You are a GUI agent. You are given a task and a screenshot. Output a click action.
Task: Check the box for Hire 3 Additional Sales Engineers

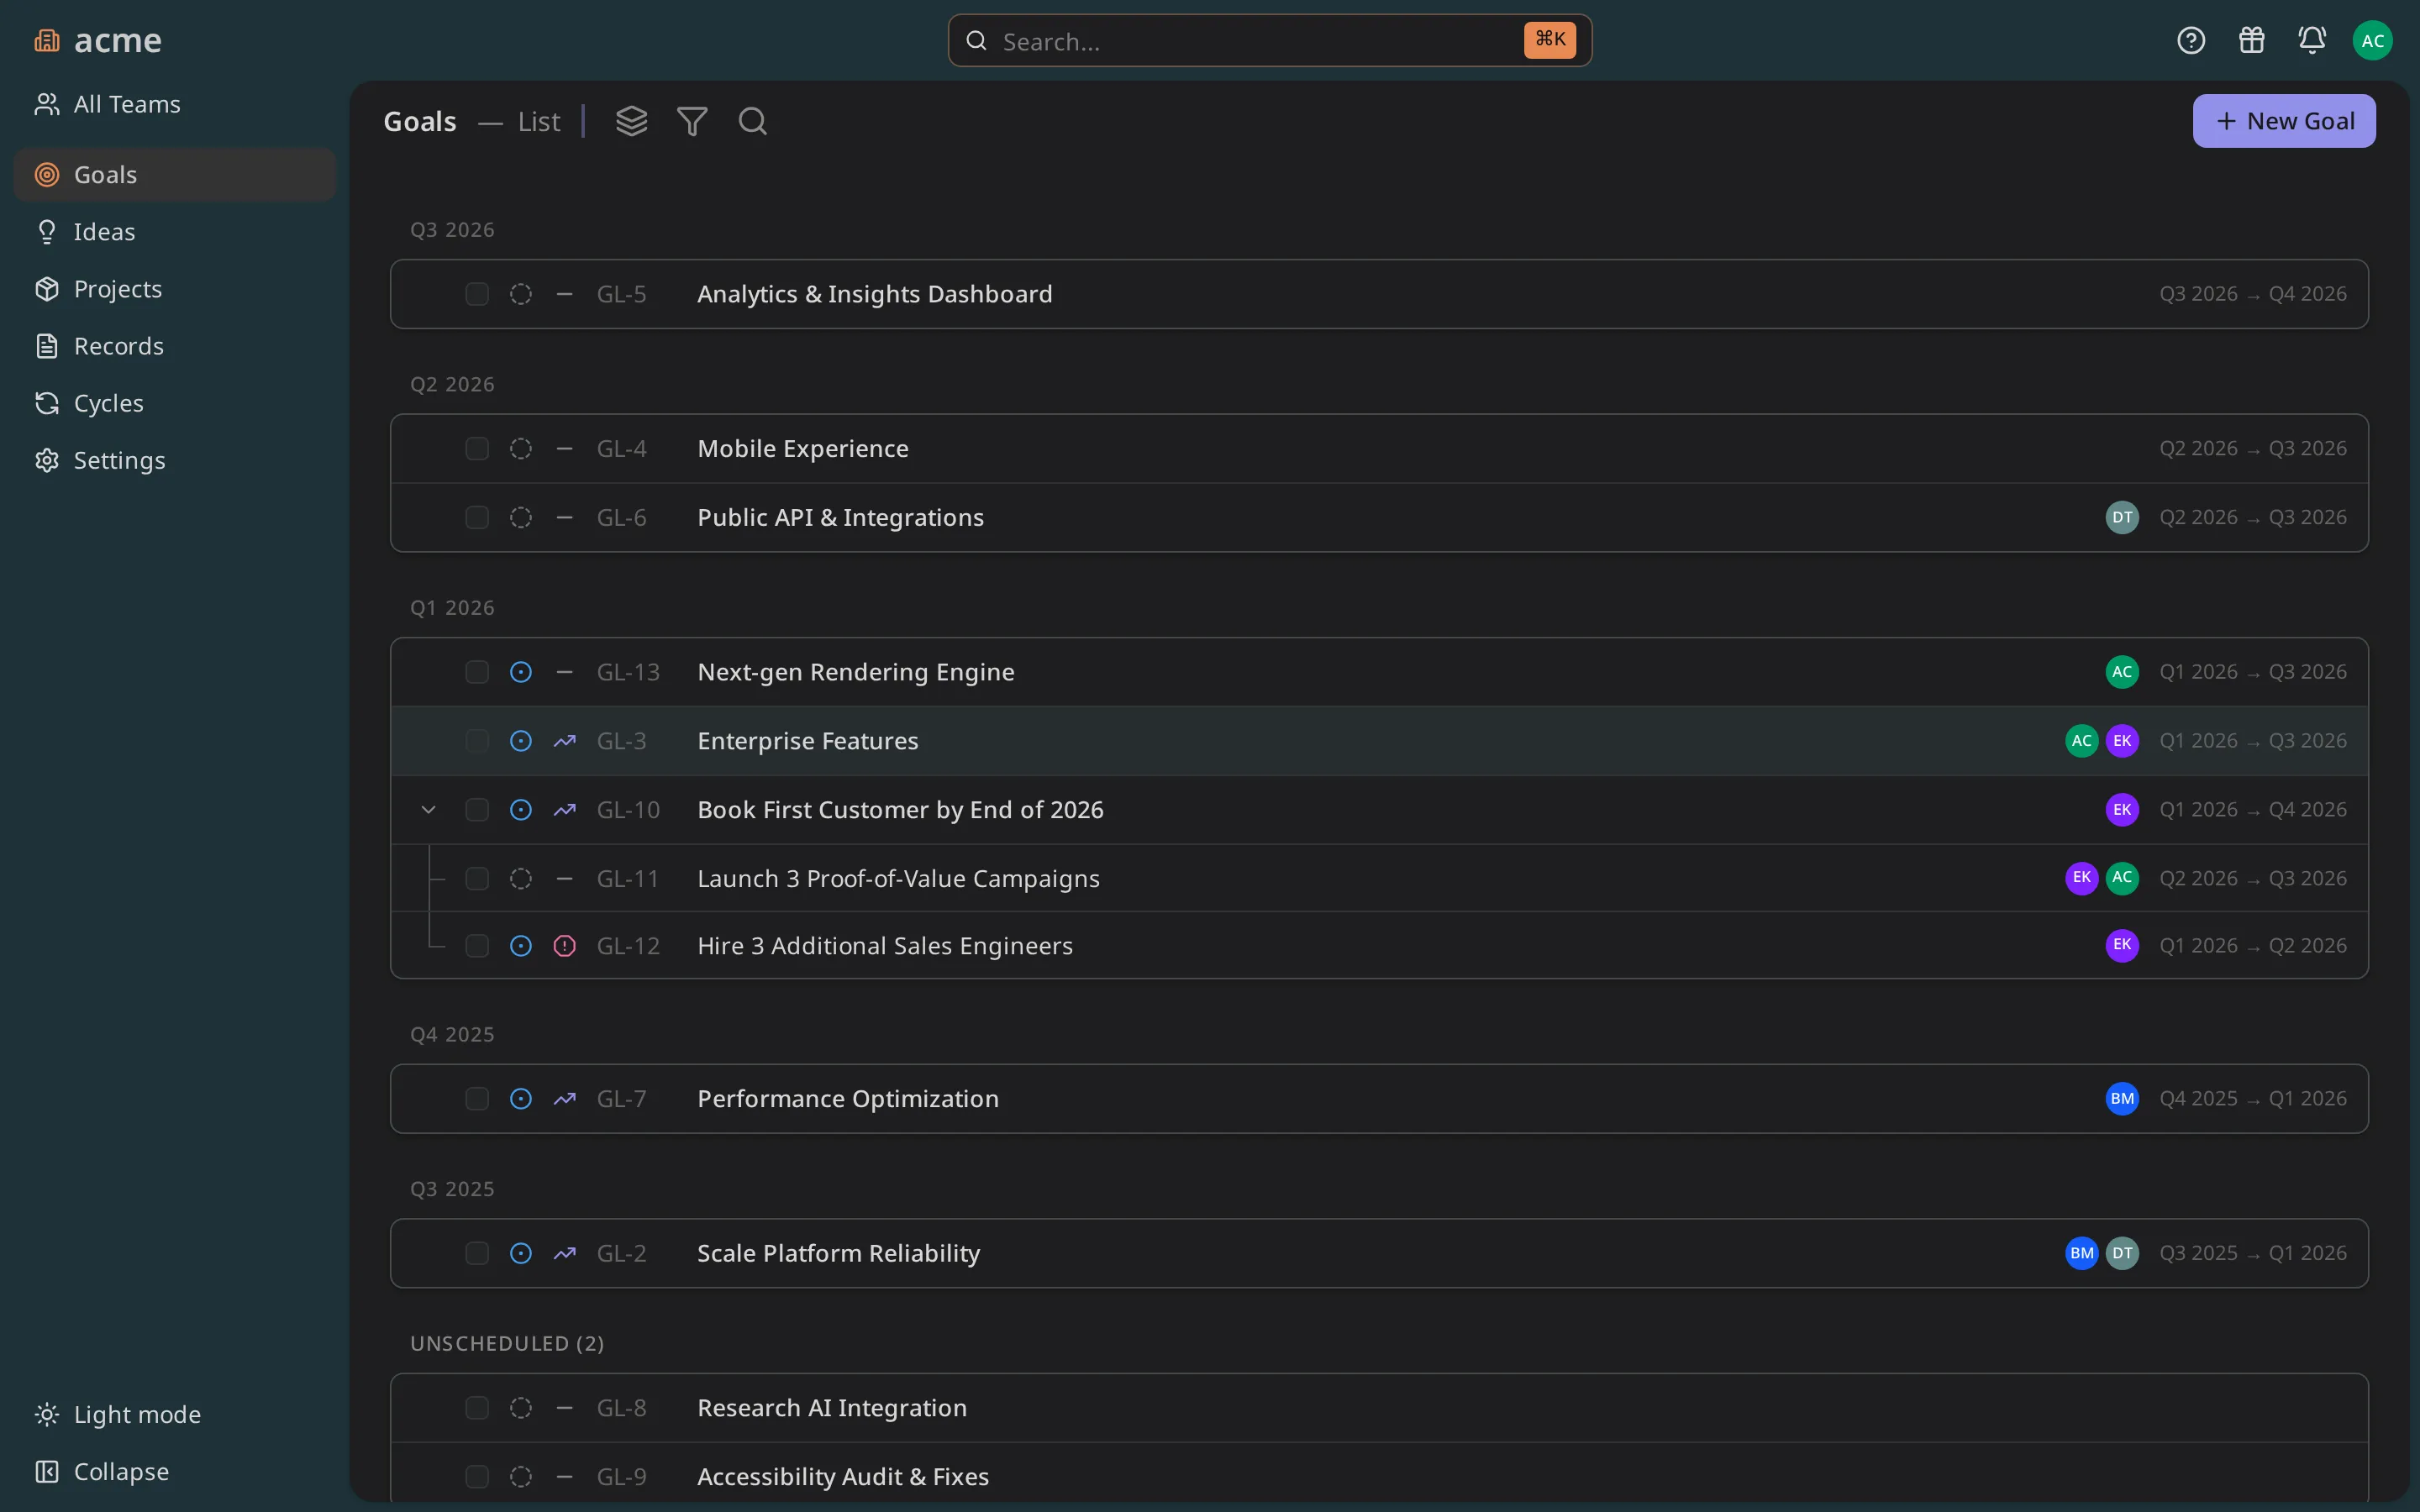click(x=477, y=946)
